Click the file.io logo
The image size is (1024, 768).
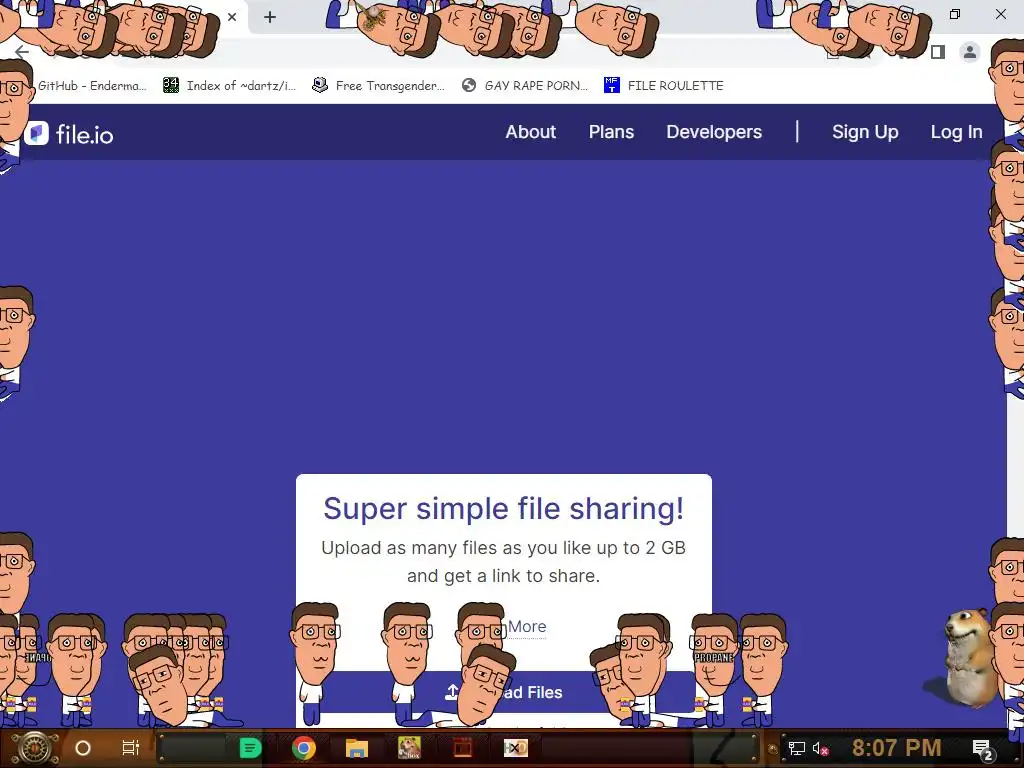(x=69, y=134)
